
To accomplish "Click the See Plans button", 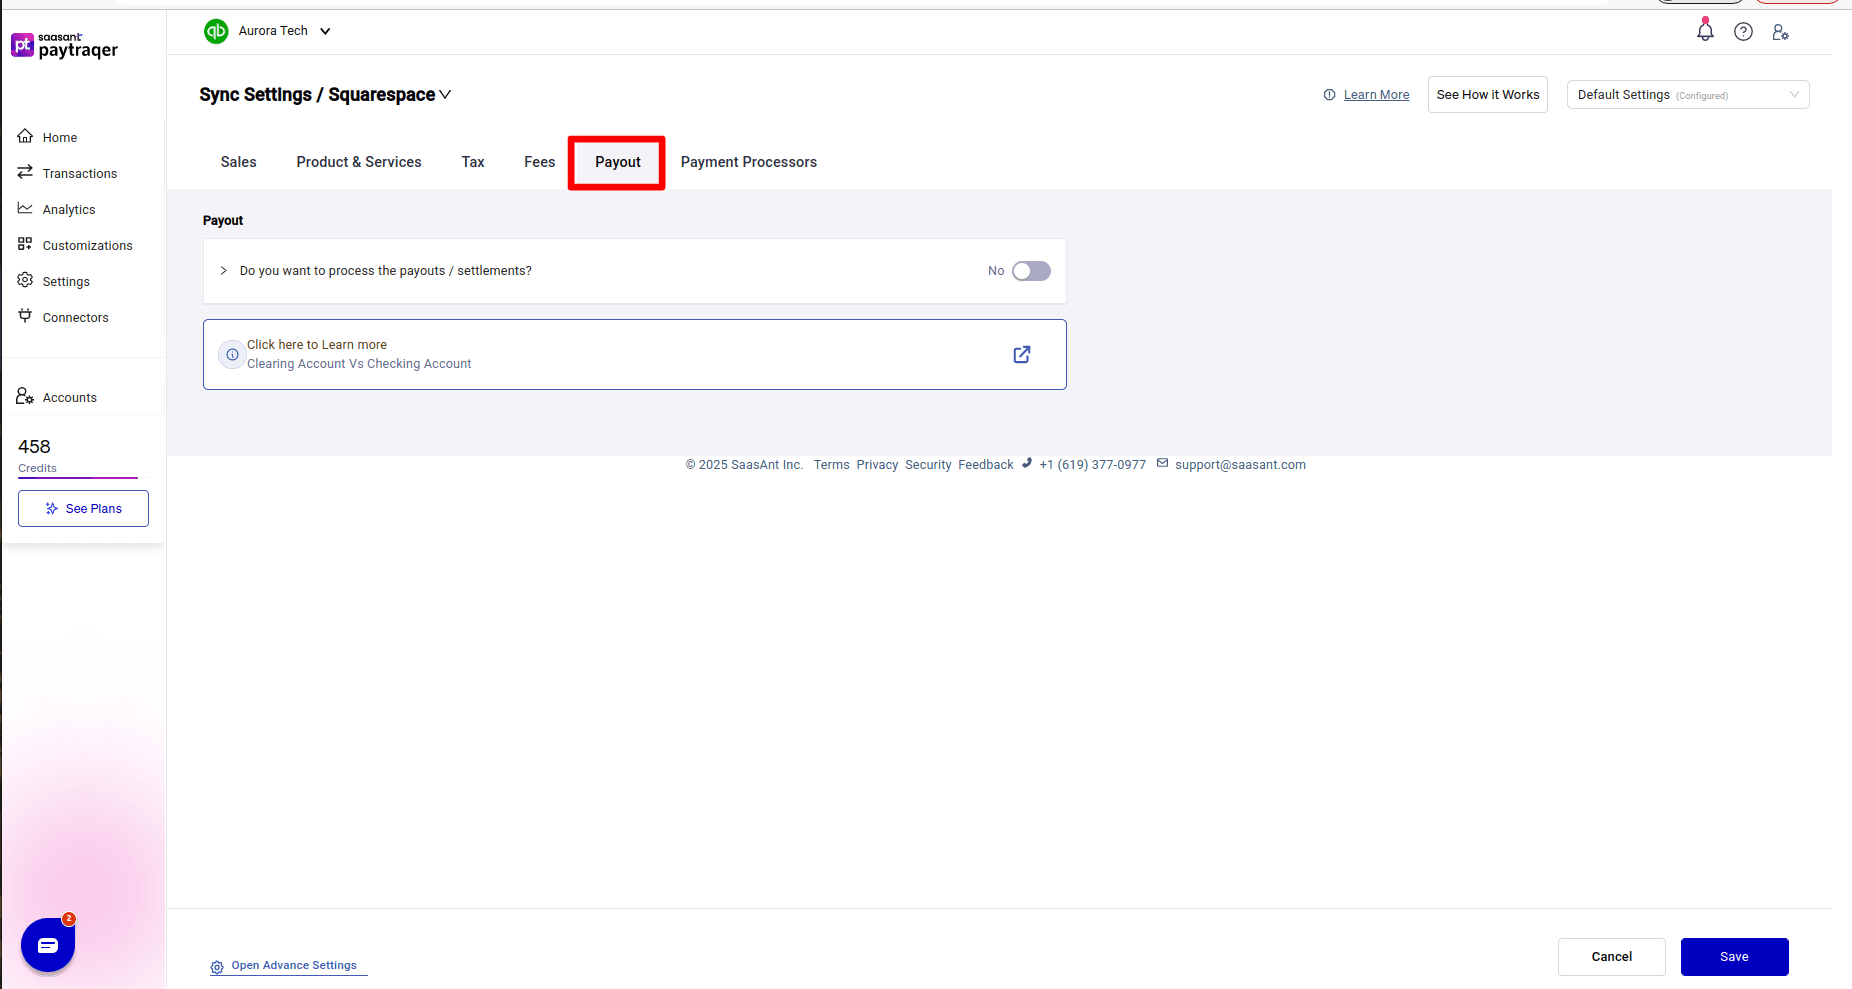I will pos(83,508).
